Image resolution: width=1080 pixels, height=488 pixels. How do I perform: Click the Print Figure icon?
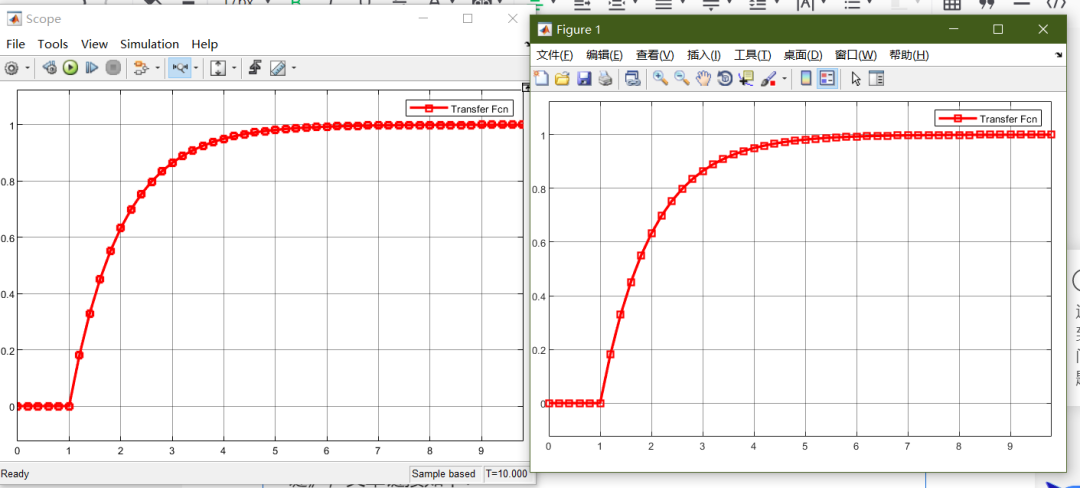(x=605, y=78)
